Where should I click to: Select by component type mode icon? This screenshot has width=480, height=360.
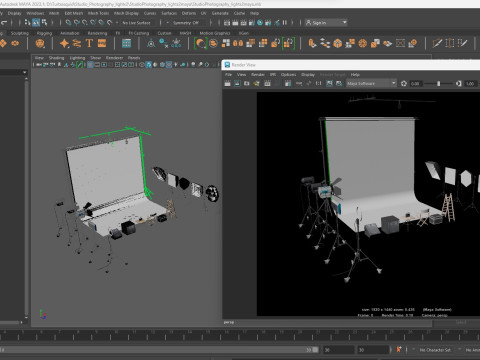(44, 23)
